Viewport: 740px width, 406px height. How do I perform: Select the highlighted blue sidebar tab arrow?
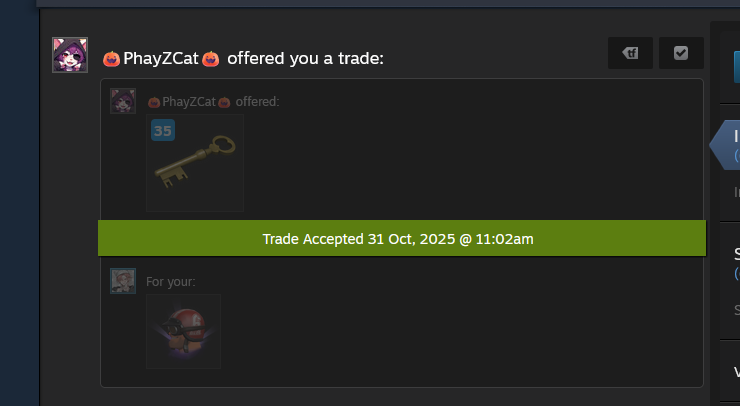725,145
